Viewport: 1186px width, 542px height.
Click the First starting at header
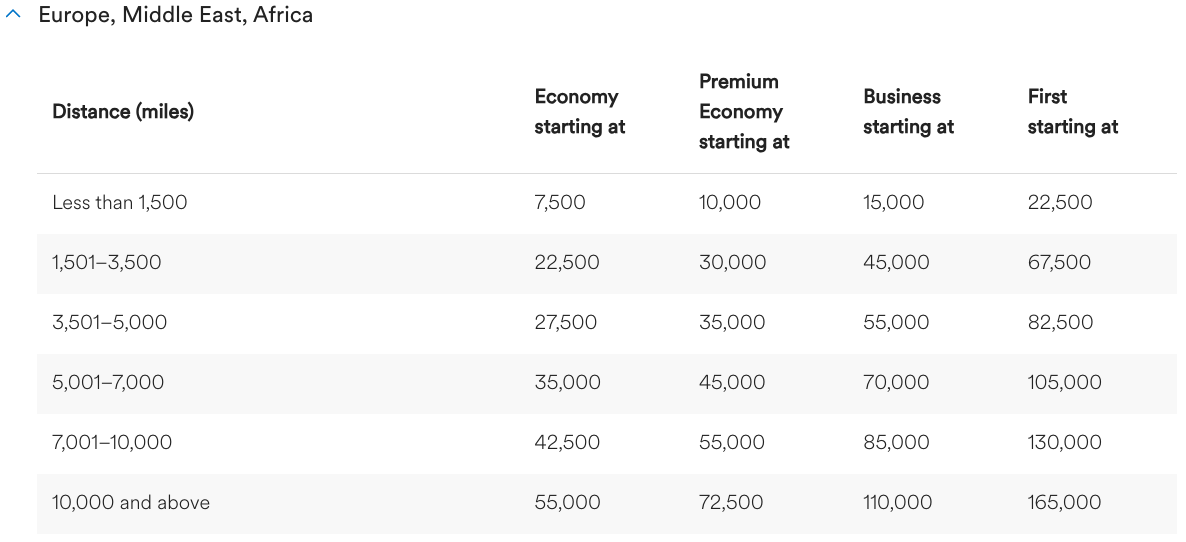coord(1072,111)
